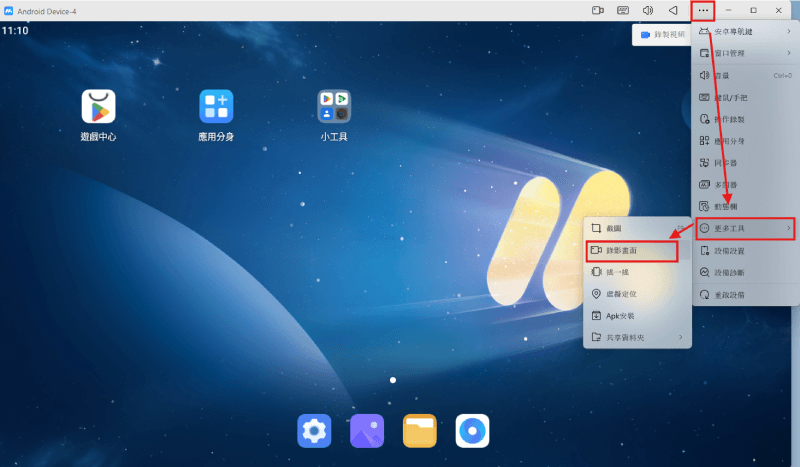Open 設備設置 device settings menu item
Viewport: 800px width, 467px height.
tap(745, 251)
